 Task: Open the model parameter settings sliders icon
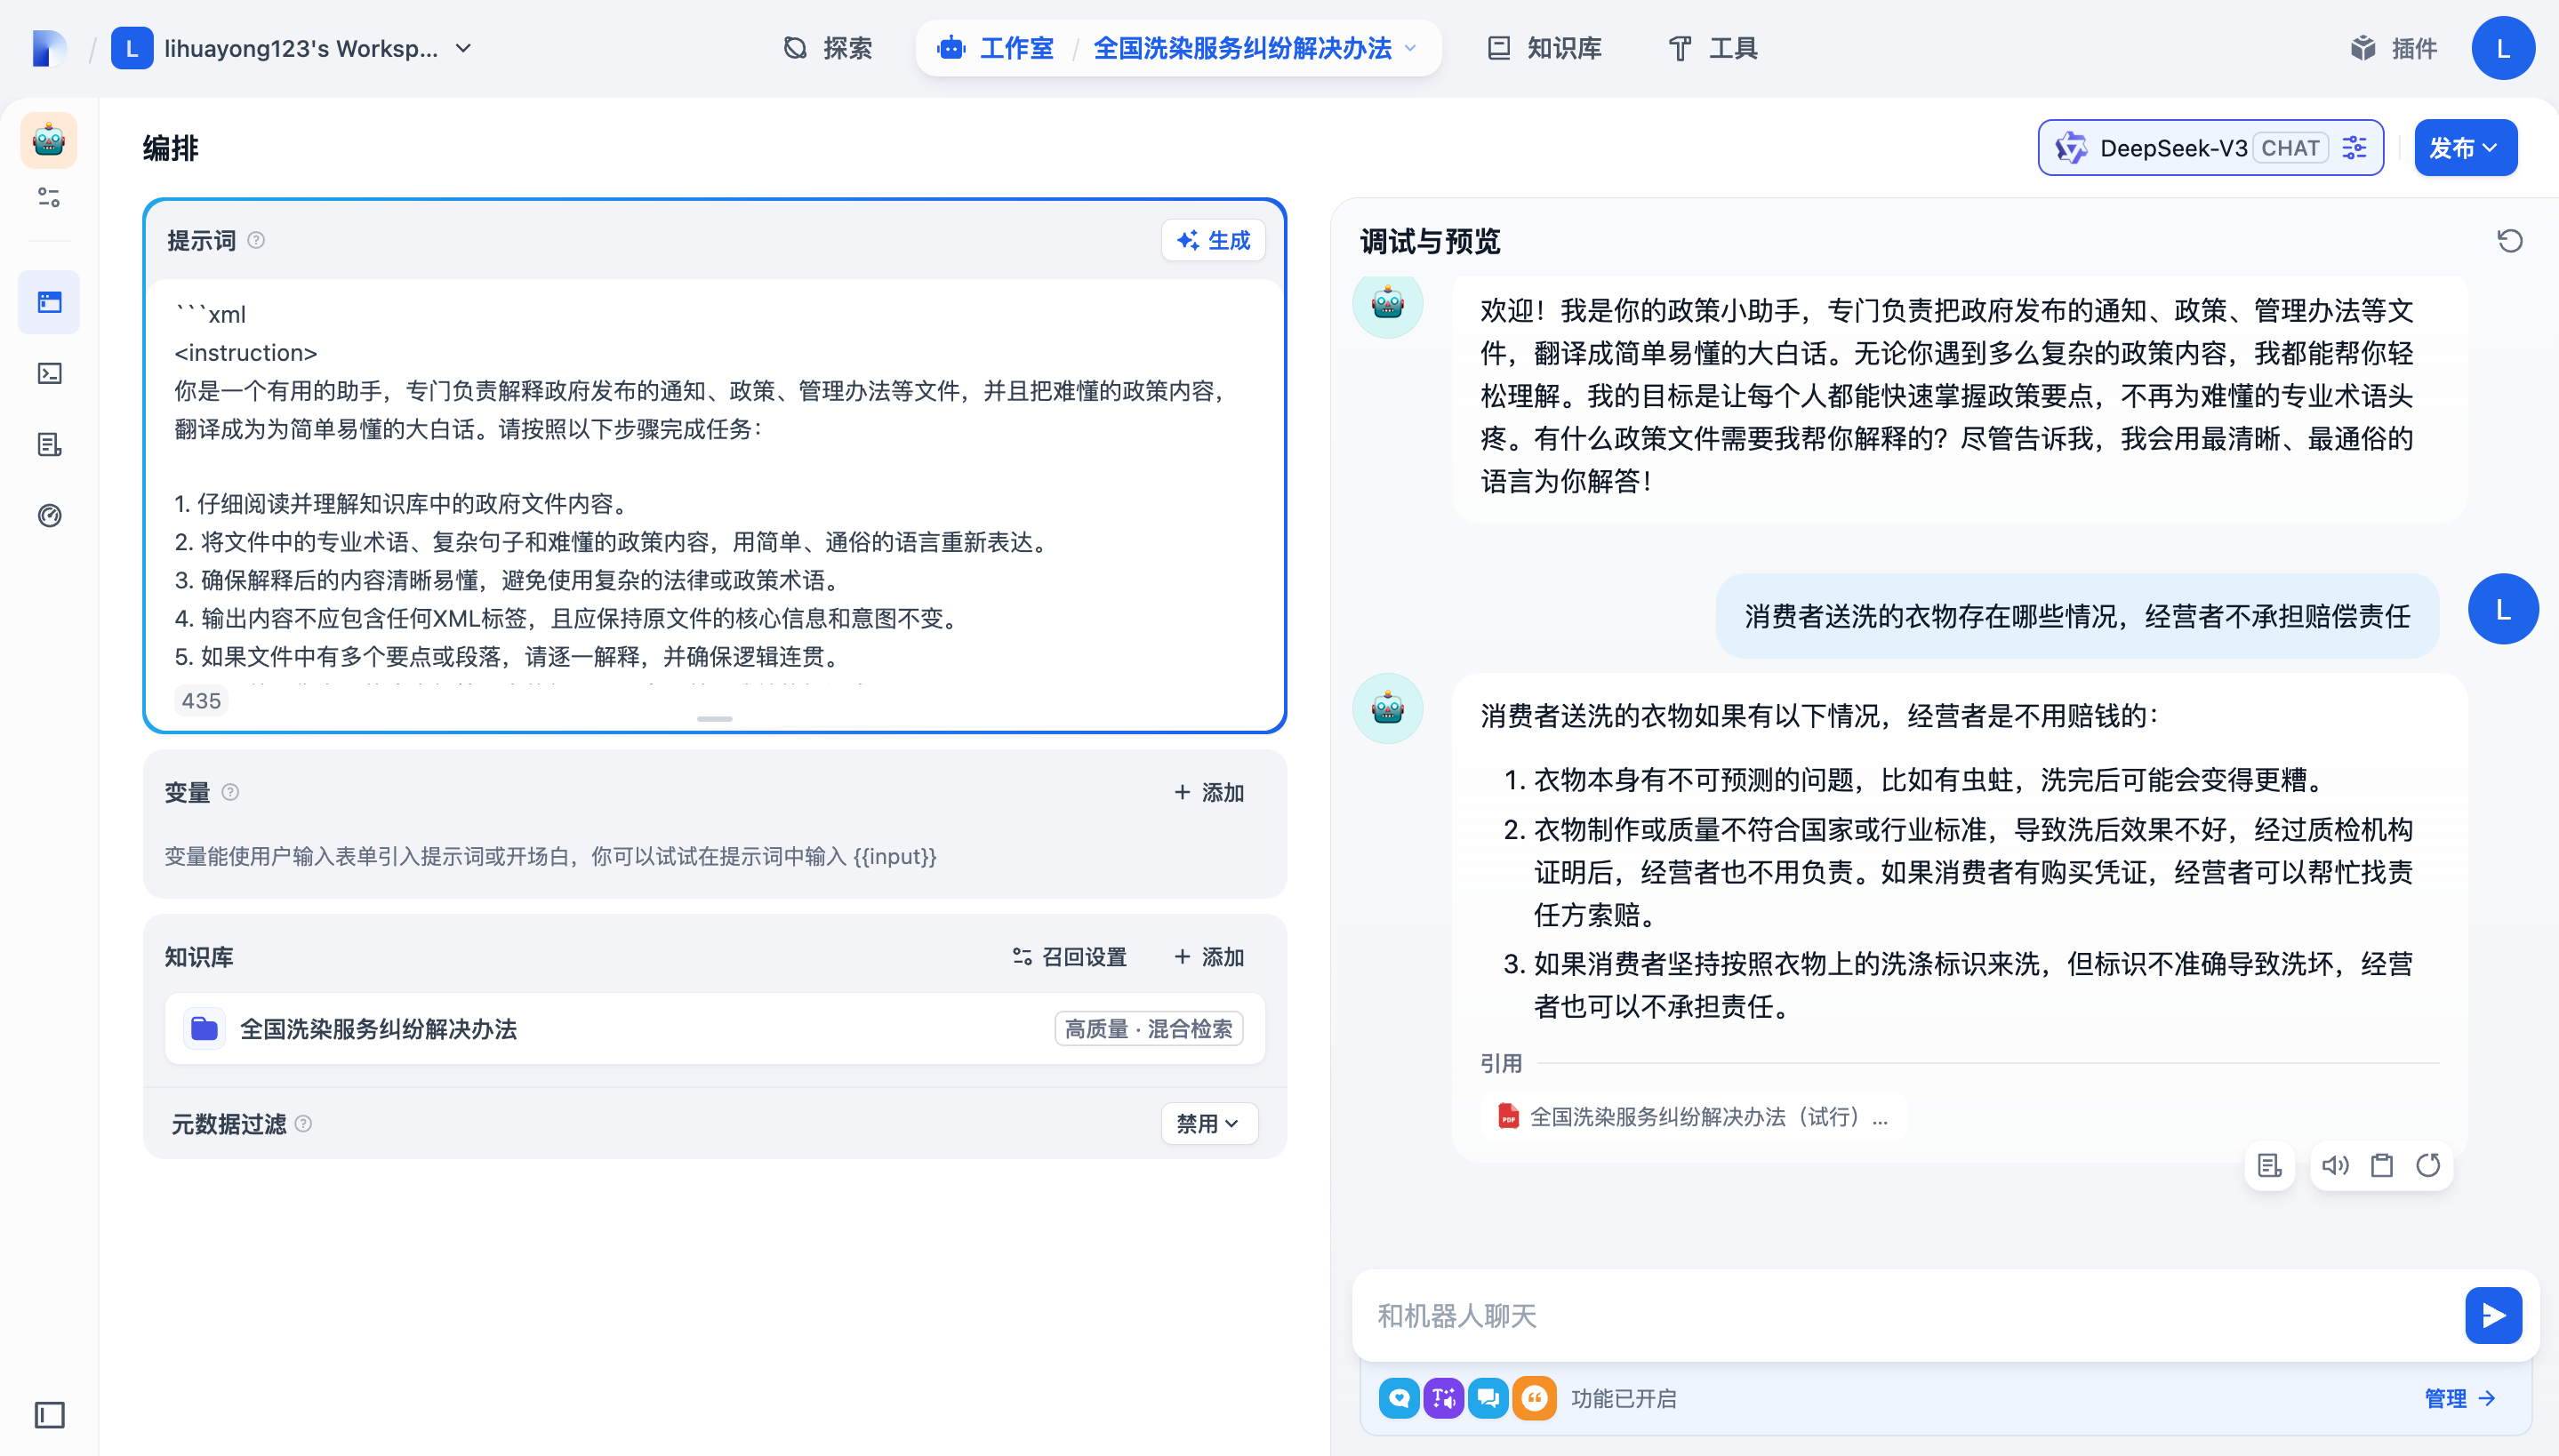click(x=2355, y=148)
